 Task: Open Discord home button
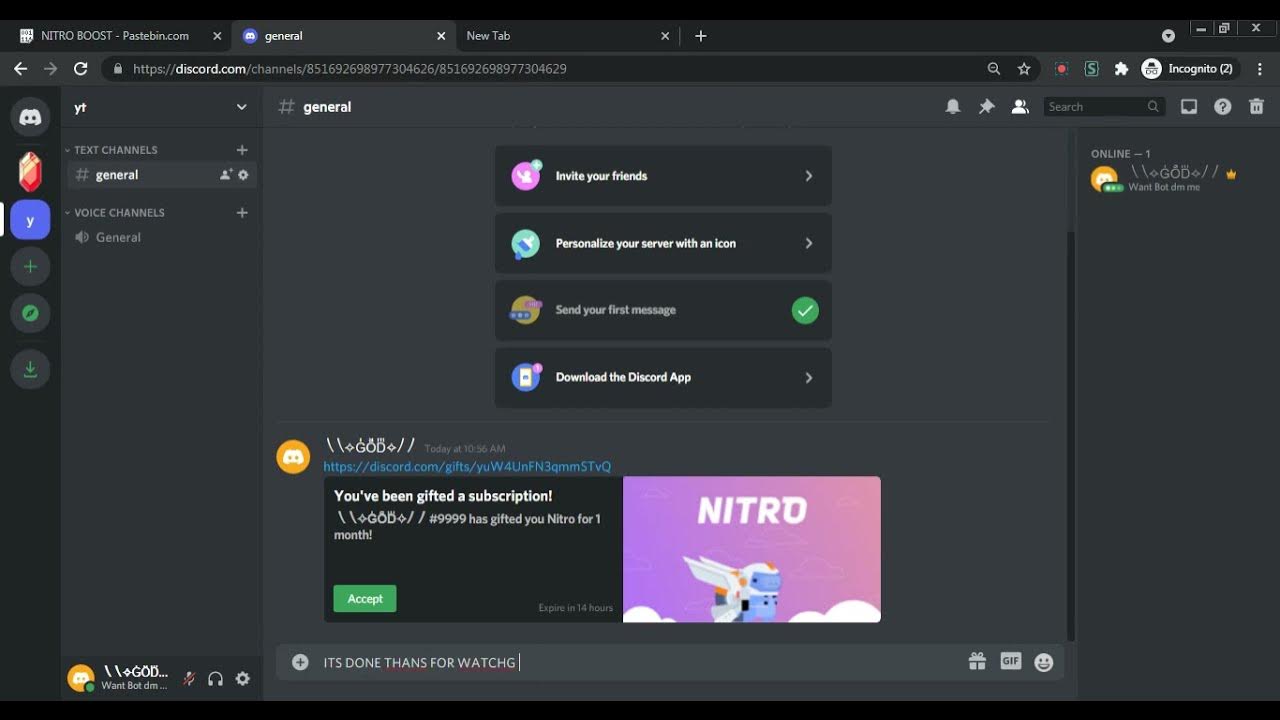30,117
